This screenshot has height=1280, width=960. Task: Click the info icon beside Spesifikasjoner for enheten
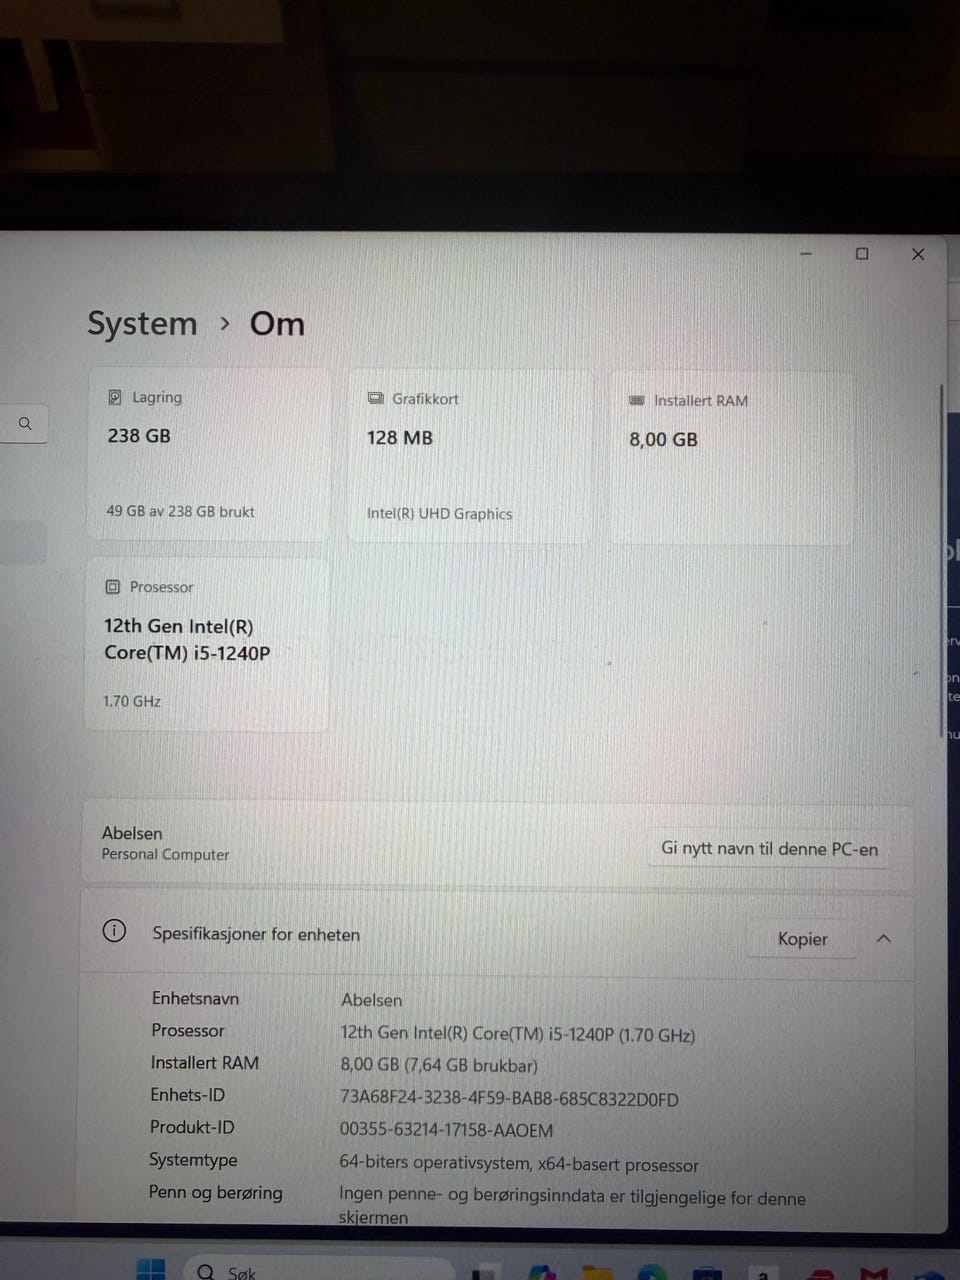point(114,931)
